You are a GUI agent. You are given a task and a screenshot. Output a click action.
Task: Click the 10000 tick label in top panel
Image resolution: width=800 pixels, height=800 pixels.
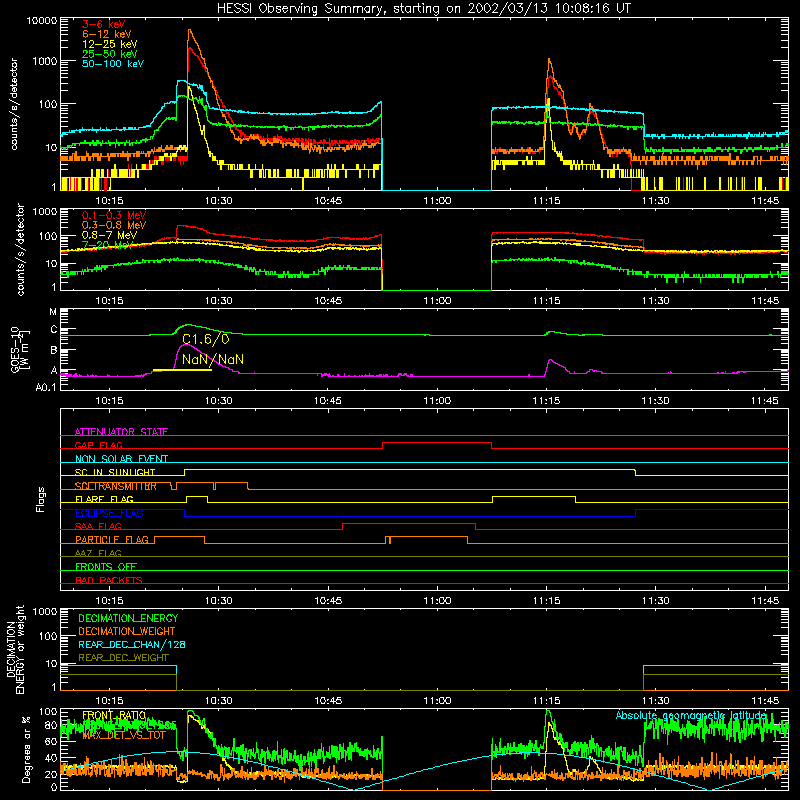(x=42, y=20)
